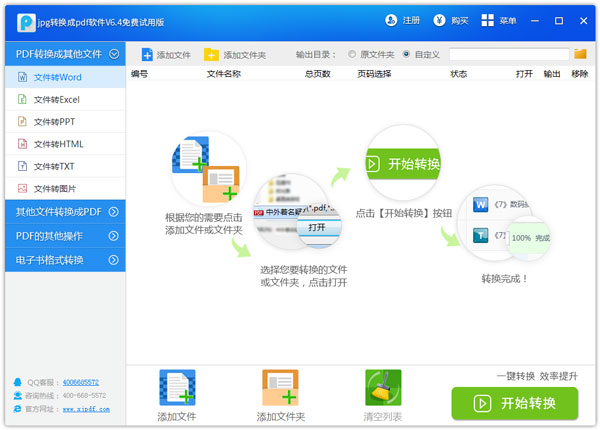The width and height of the screenshot is (600, 430).
Task: Click the Excel document icon in sidebar
Action: [23, 99]
